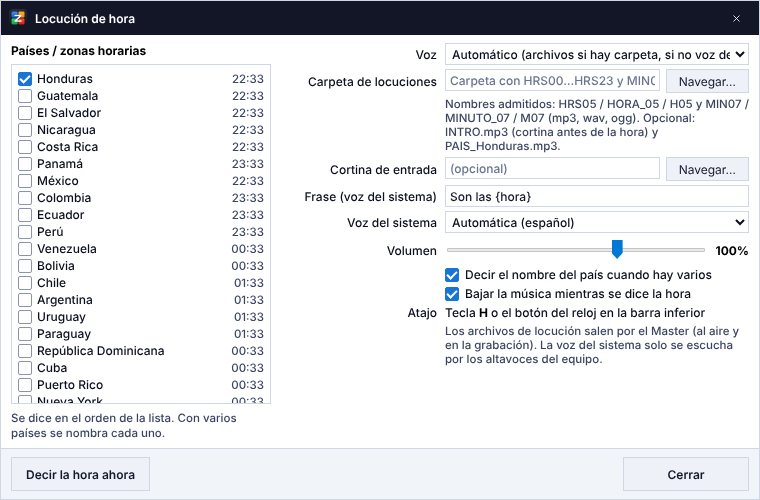Toggle the Uruguay checkbox
This screenshot has width=760, height=500.
click(x=25, y=317)
